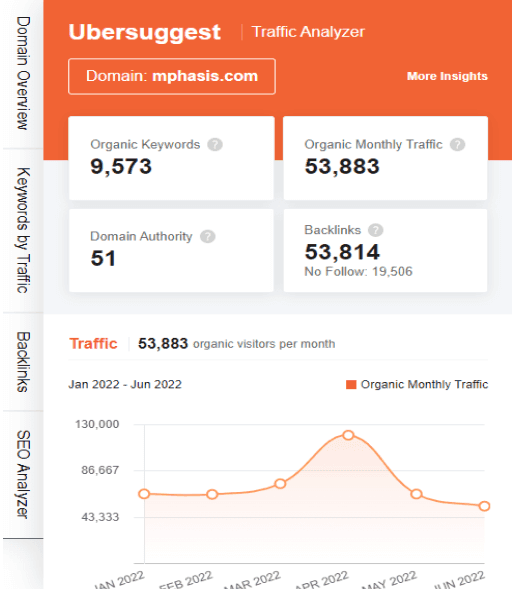Open the Keywords by Traffic tab
The image size is (512, 589).
tap(23, 230)
